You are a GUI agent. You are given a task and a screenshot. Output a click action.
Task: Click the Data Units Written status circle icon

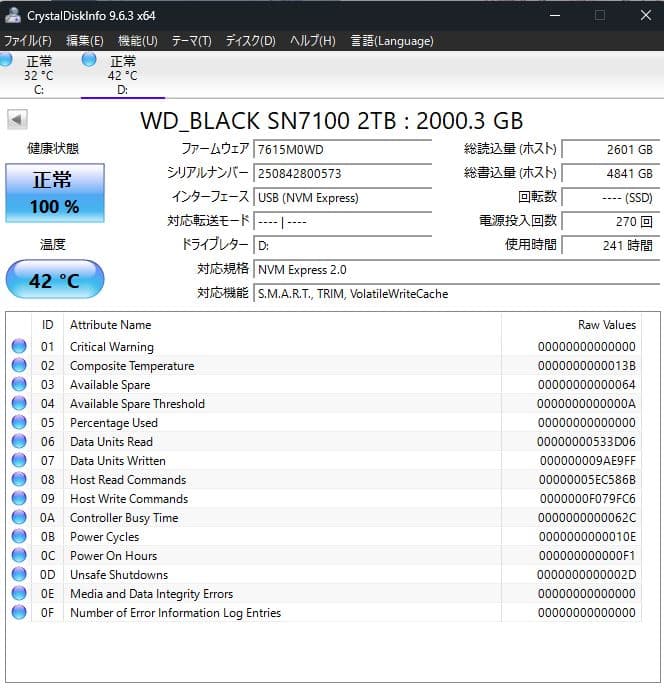click(19, 460)
